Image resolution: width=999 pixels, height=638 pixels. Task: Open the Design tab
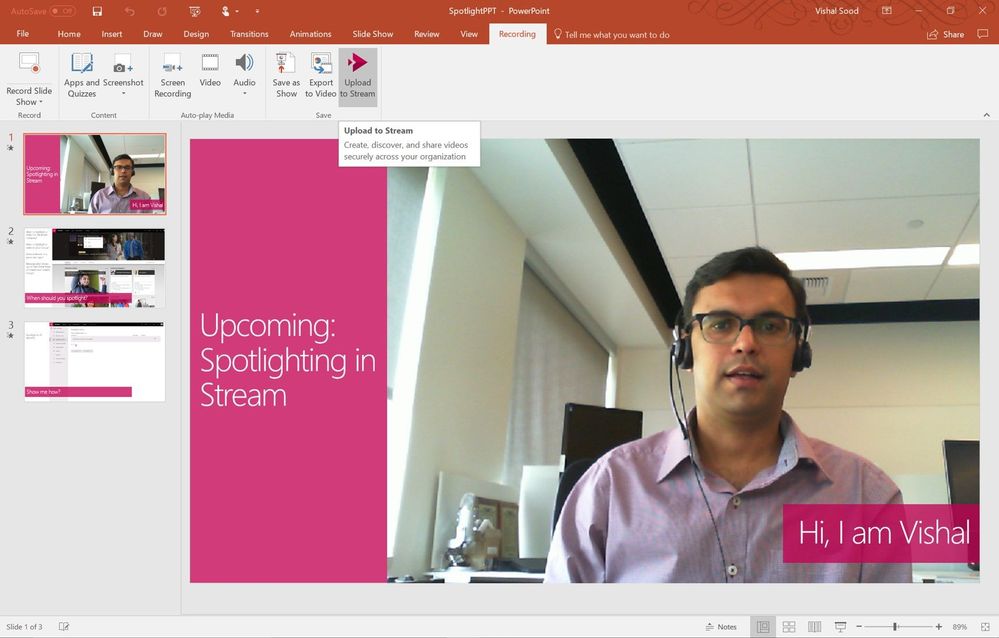click(196, 34)
